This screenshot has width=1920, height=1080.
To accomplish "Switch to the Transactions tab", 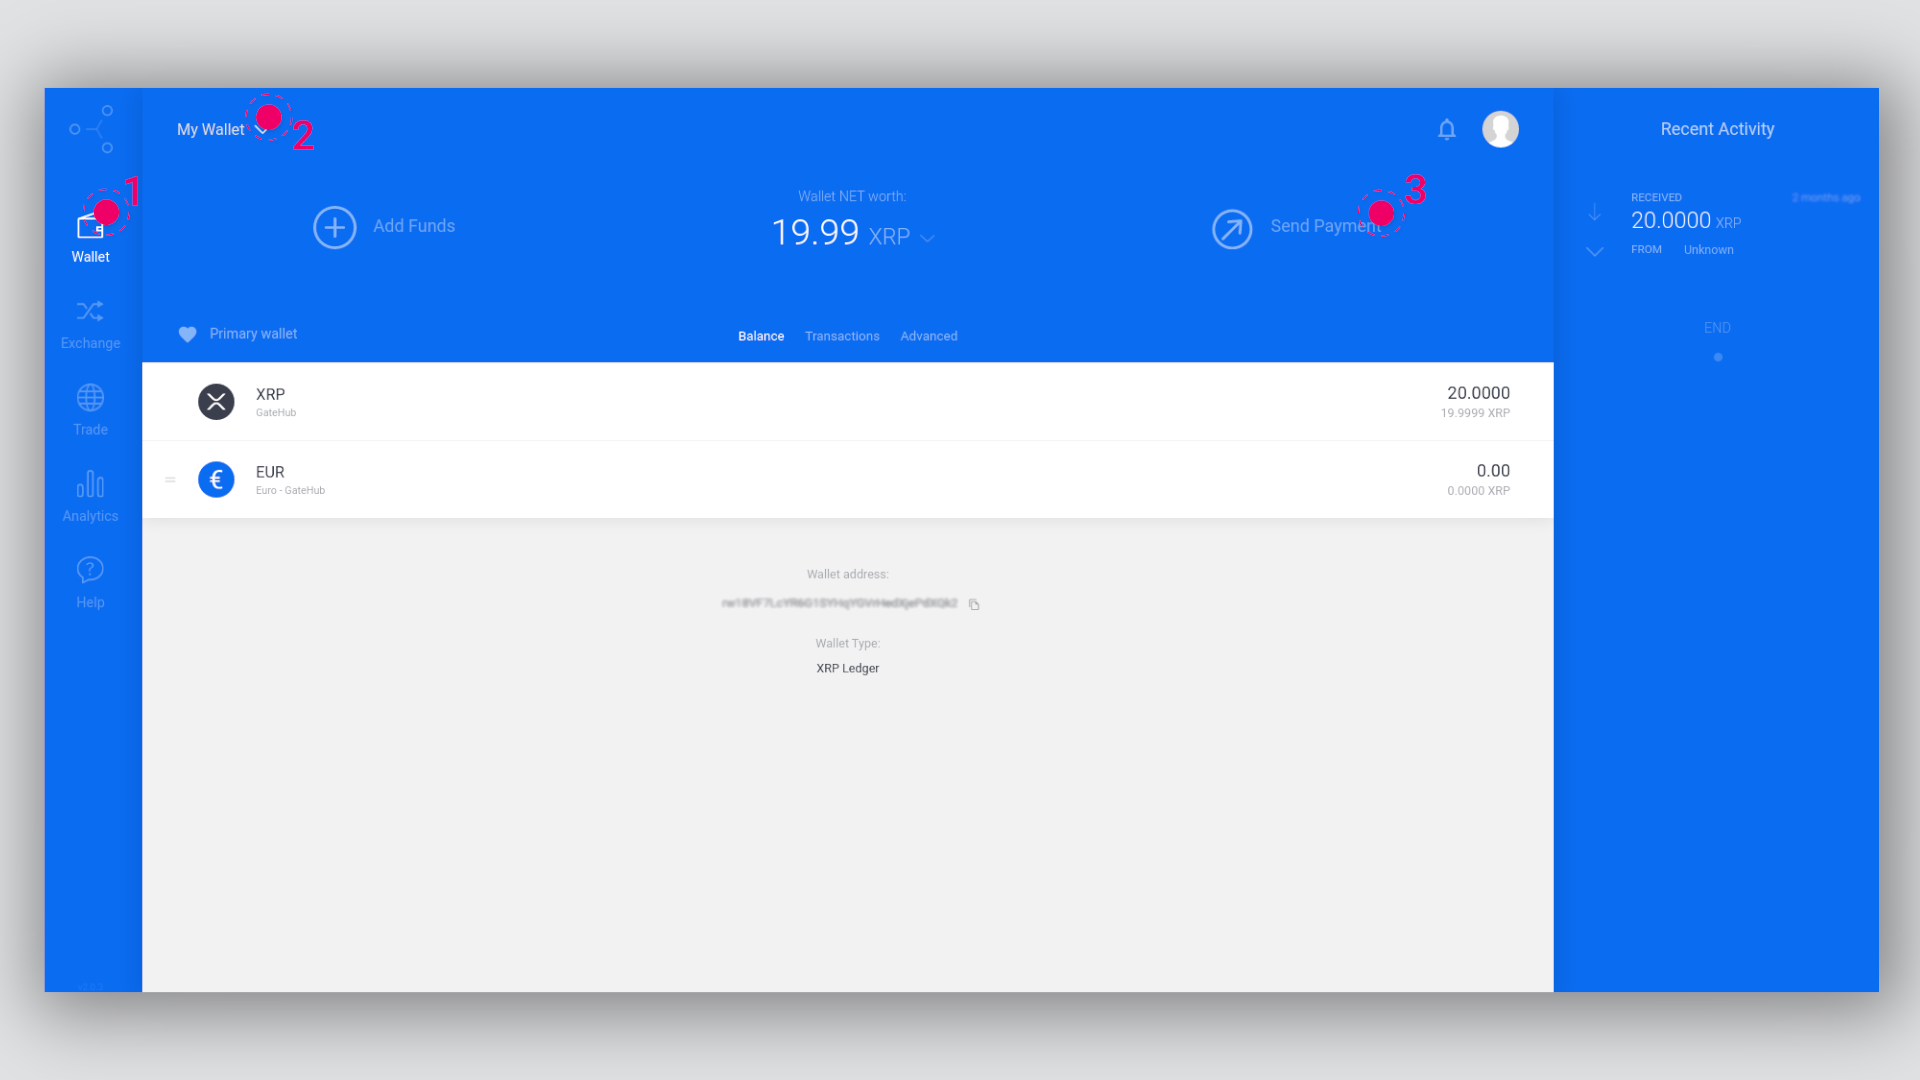I will tap(841, 335).
